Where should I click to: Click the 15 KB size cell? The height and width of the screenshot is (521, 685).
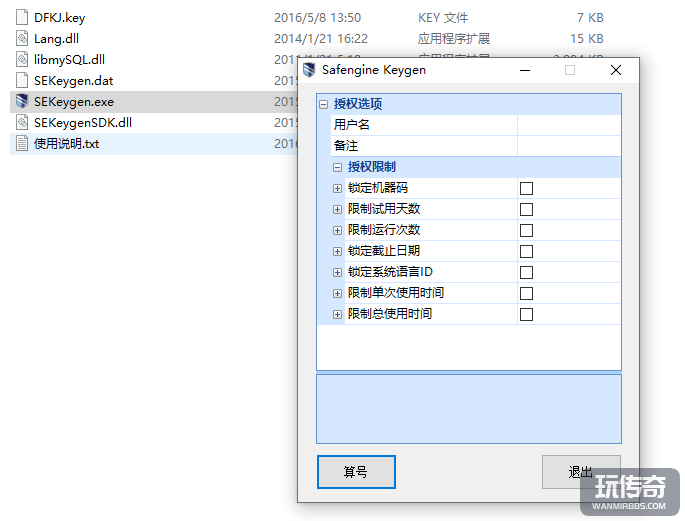587,38
